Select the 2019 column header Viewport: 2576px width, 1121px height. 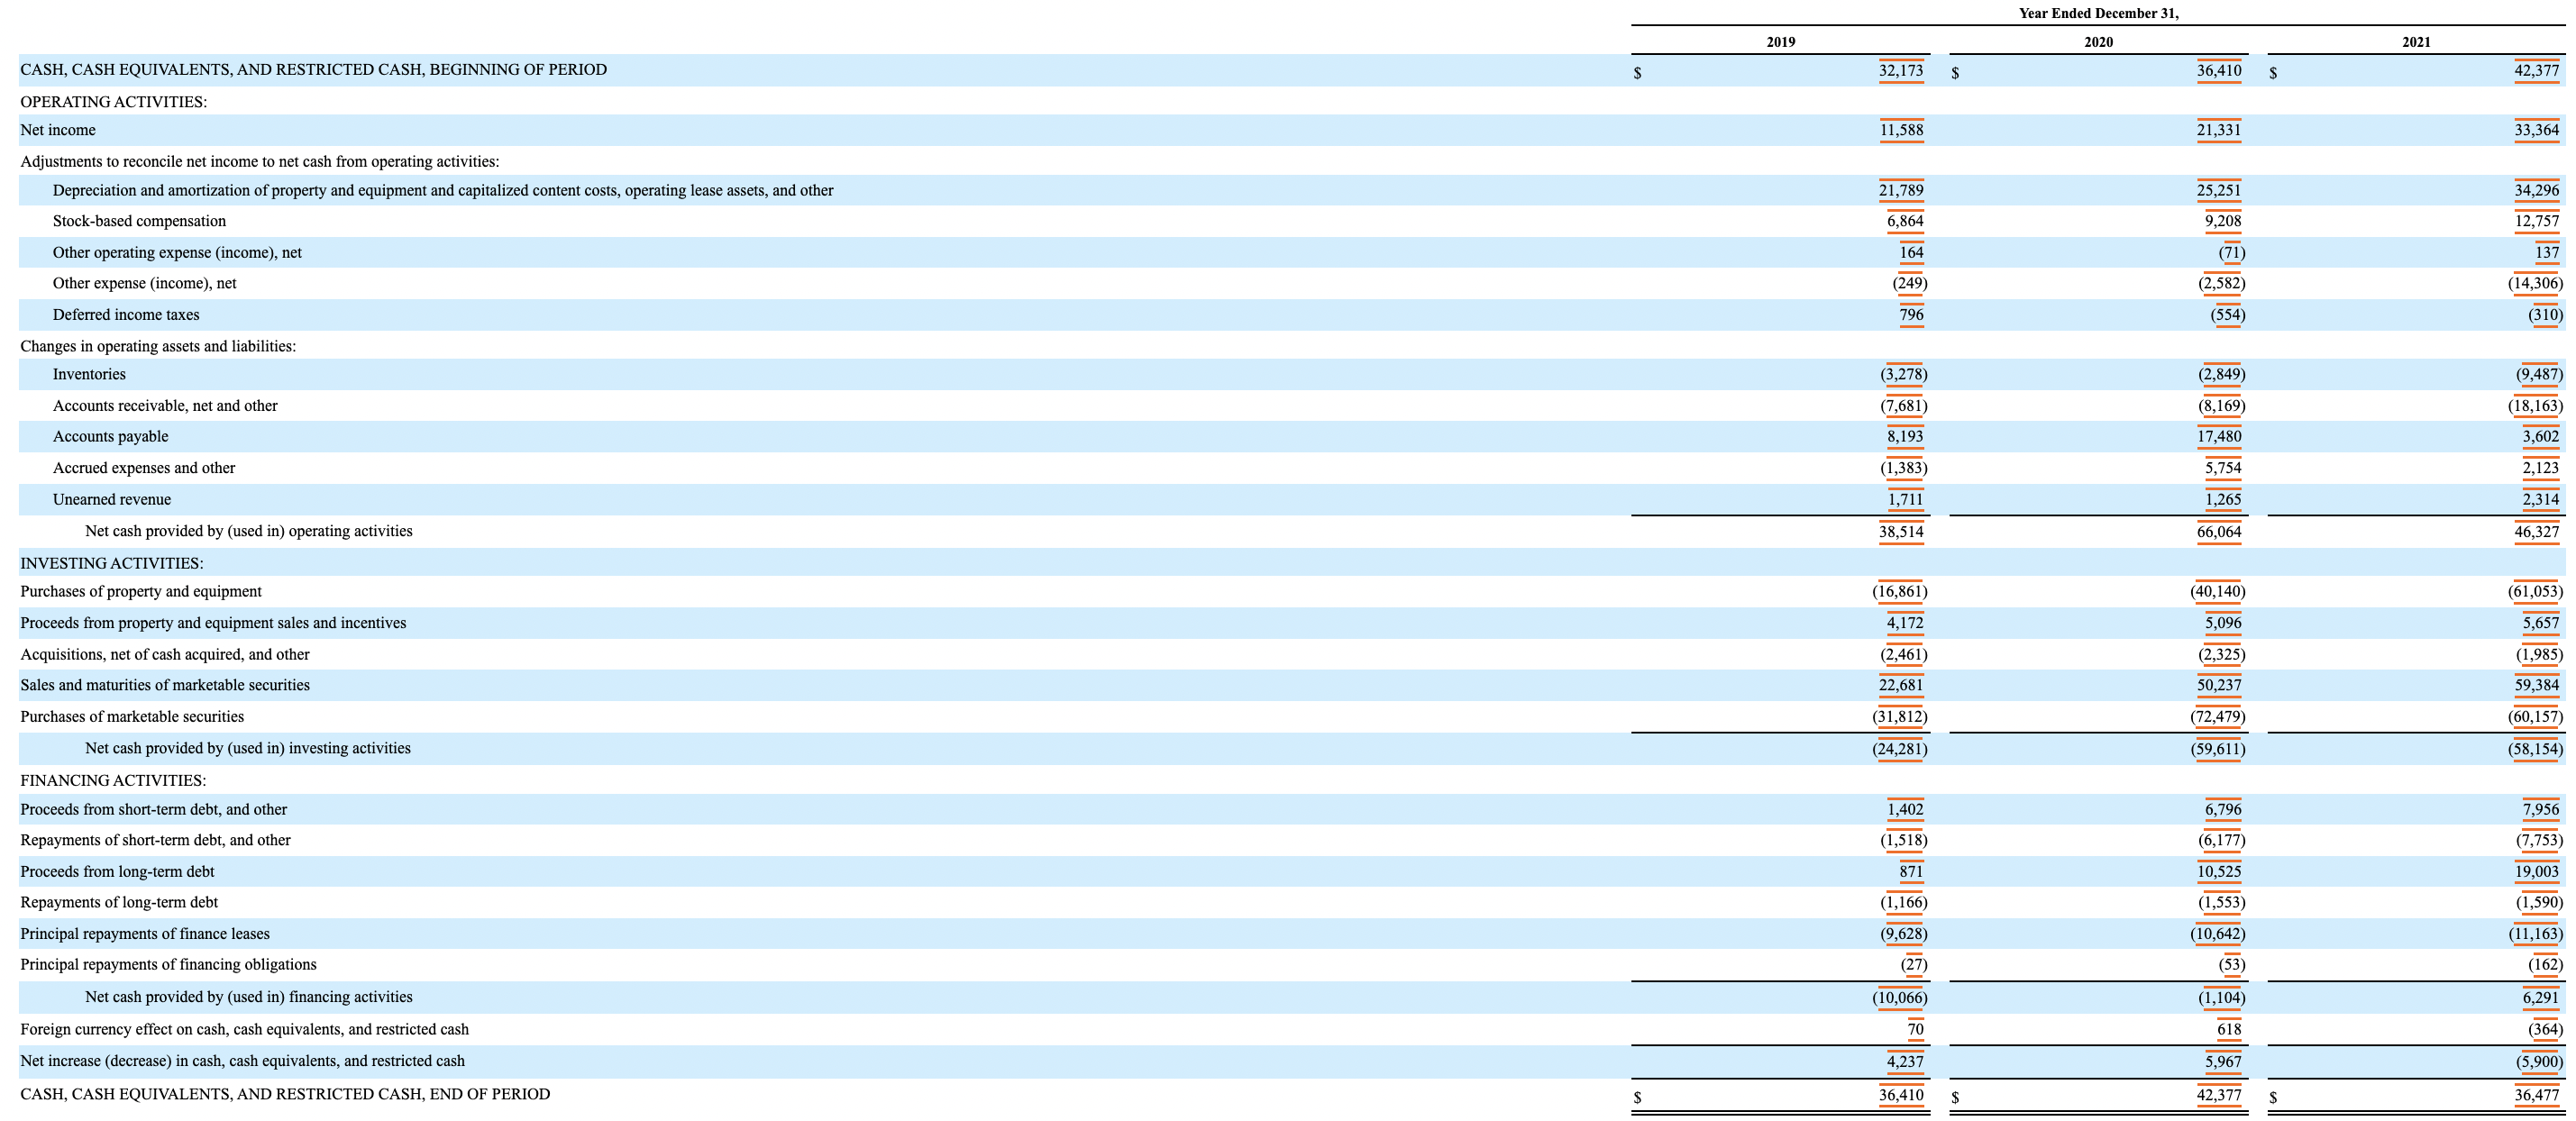pos(1781,42)
